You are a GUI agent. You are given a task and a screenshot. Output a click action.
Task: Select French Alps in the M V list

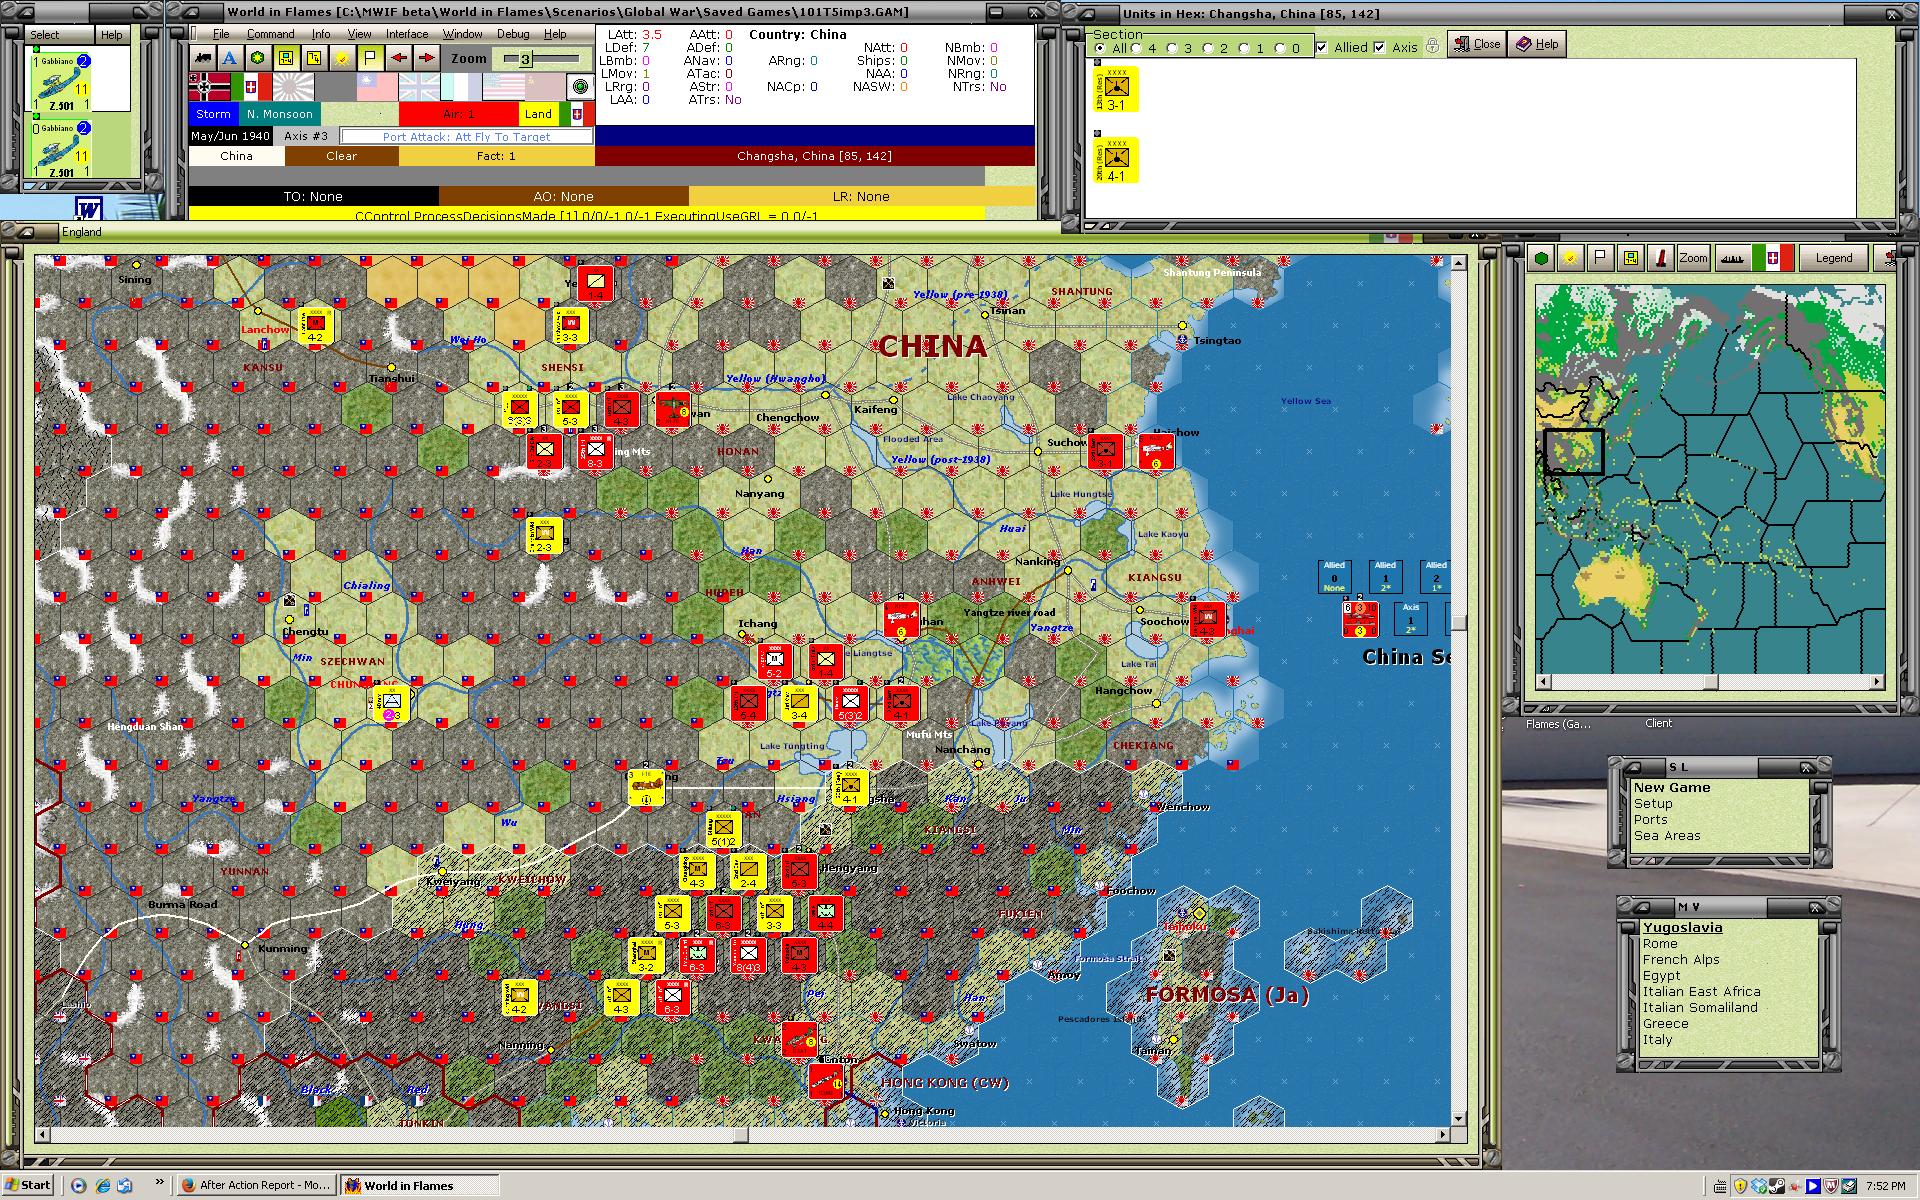click(1681, 959)
